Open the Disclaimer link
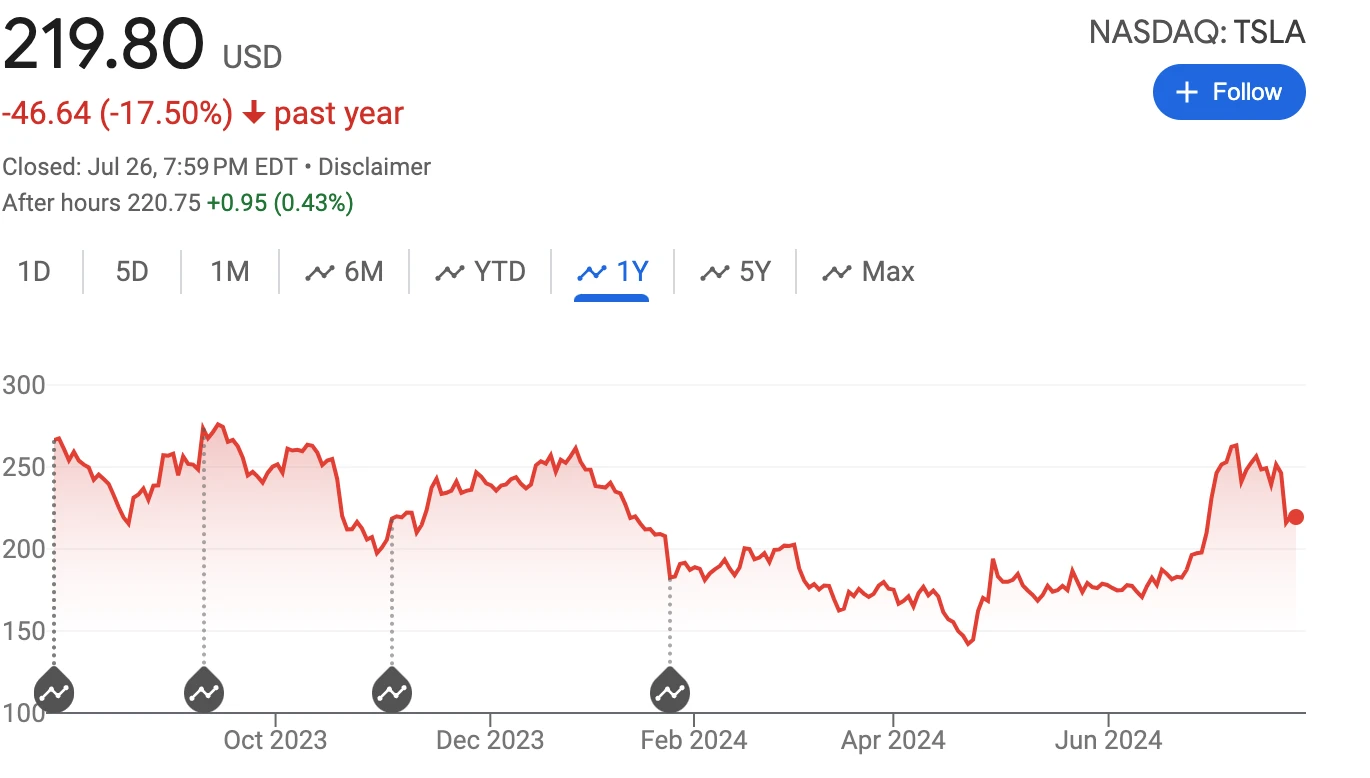This screenshot has width=1370, height=778. pos(374,167)
